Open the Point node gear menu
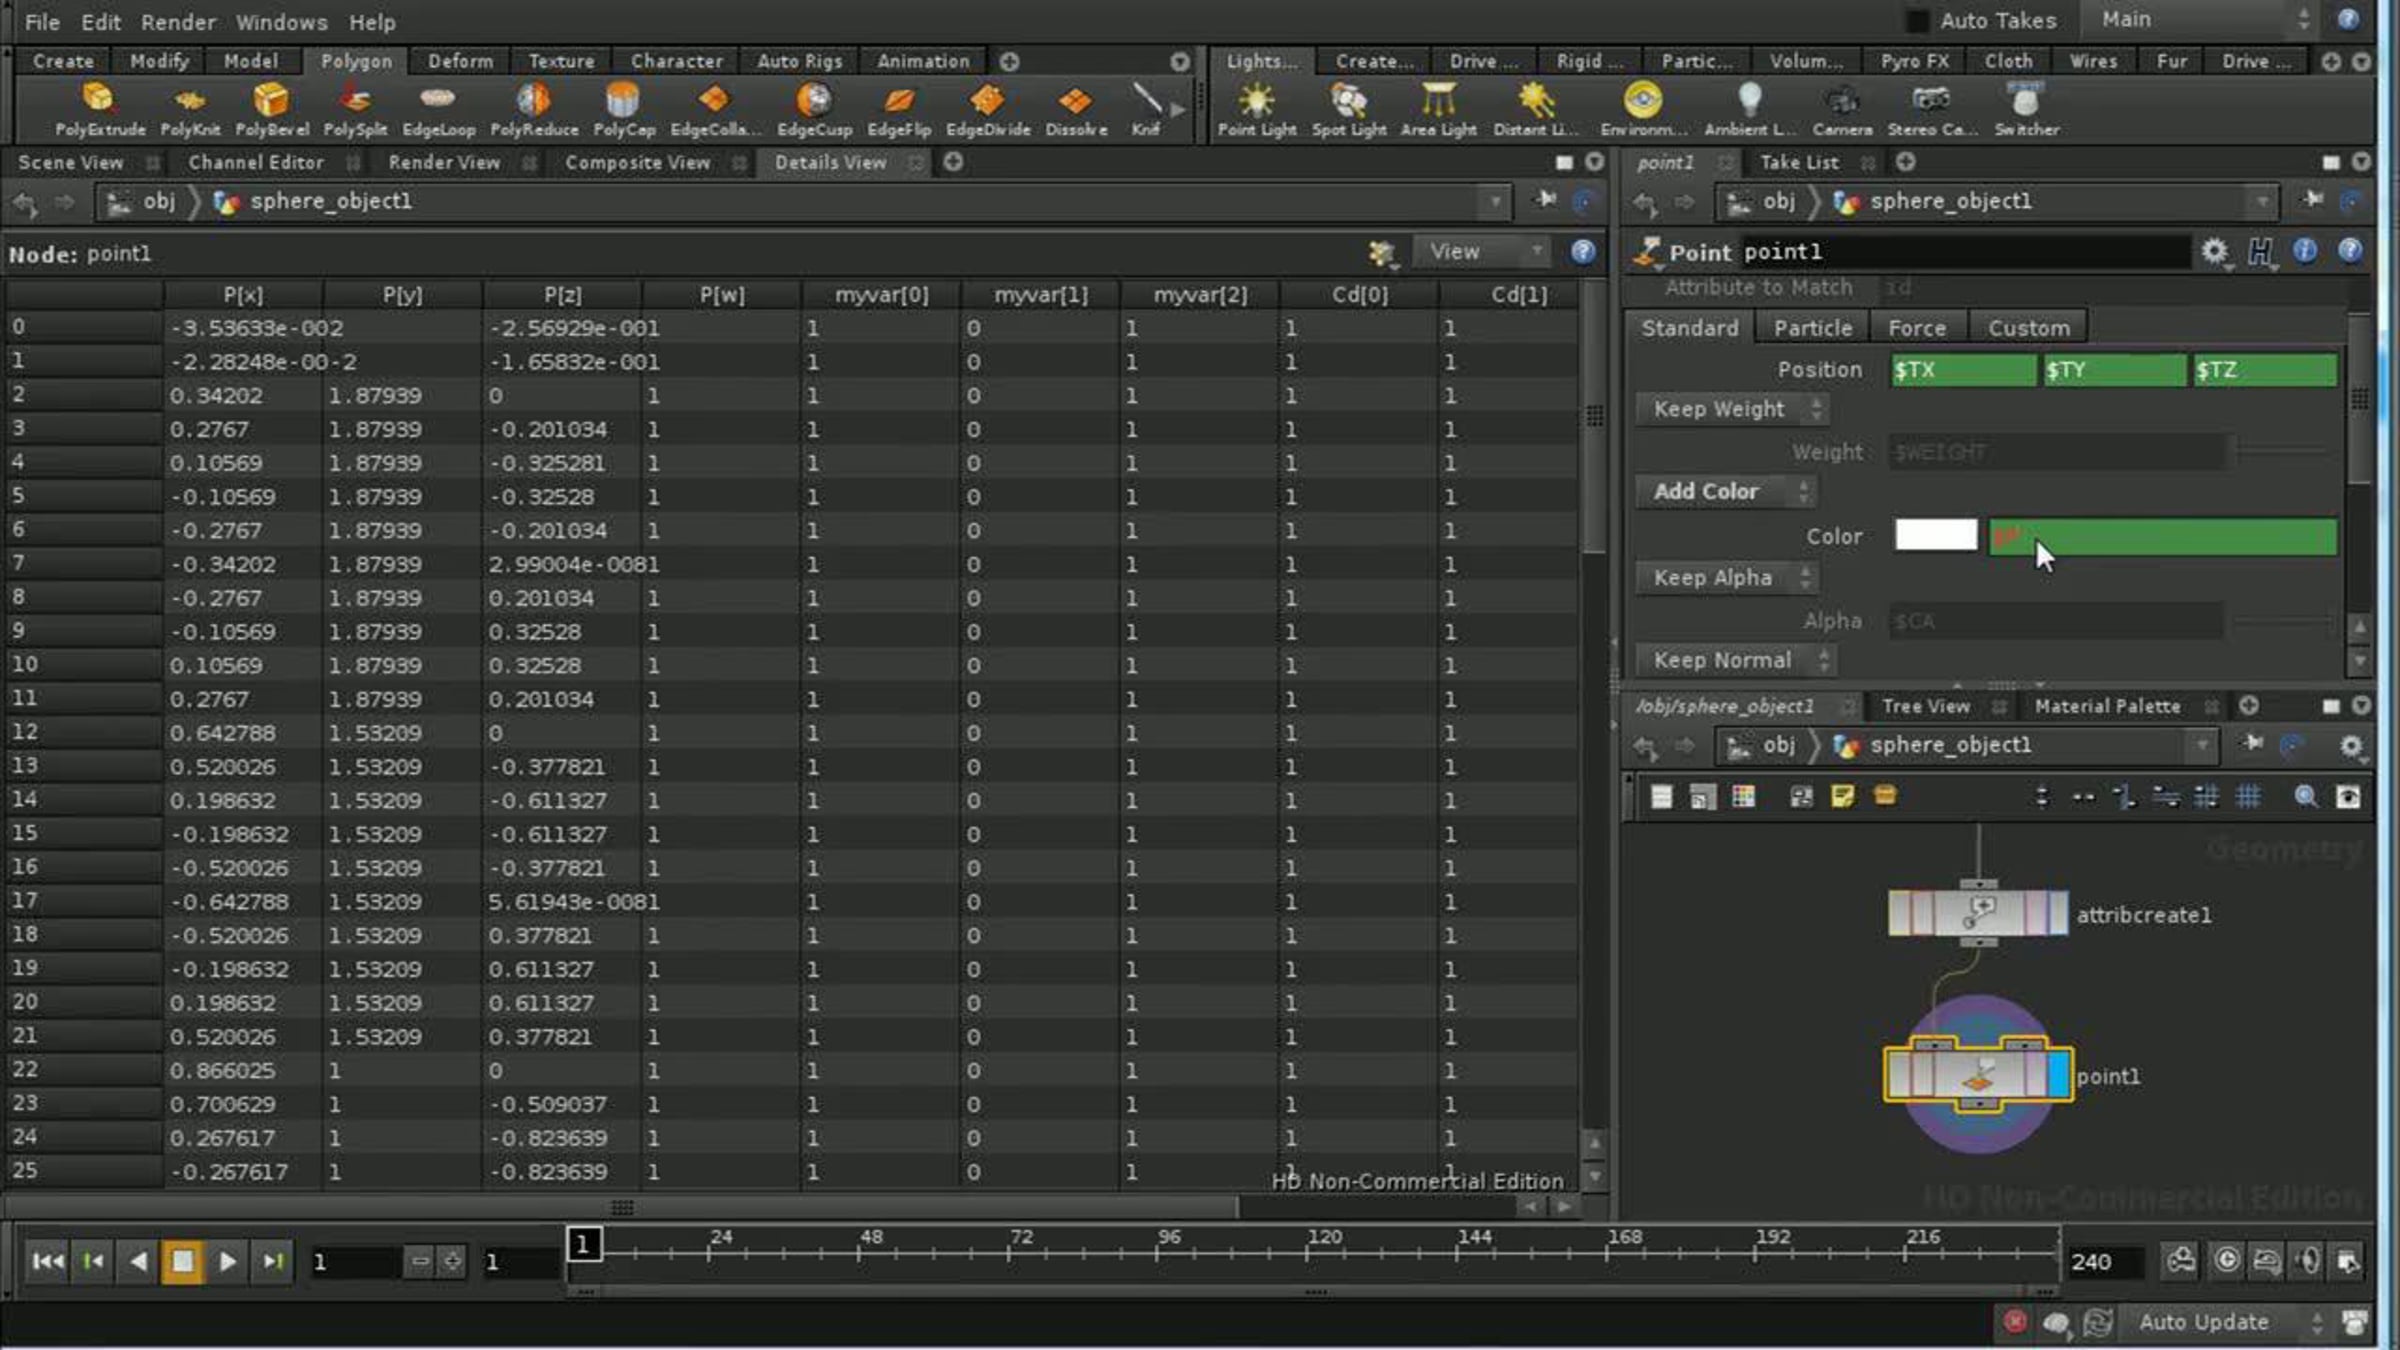This screenshot has width=2400, height=1350. tap(2214, 252)
